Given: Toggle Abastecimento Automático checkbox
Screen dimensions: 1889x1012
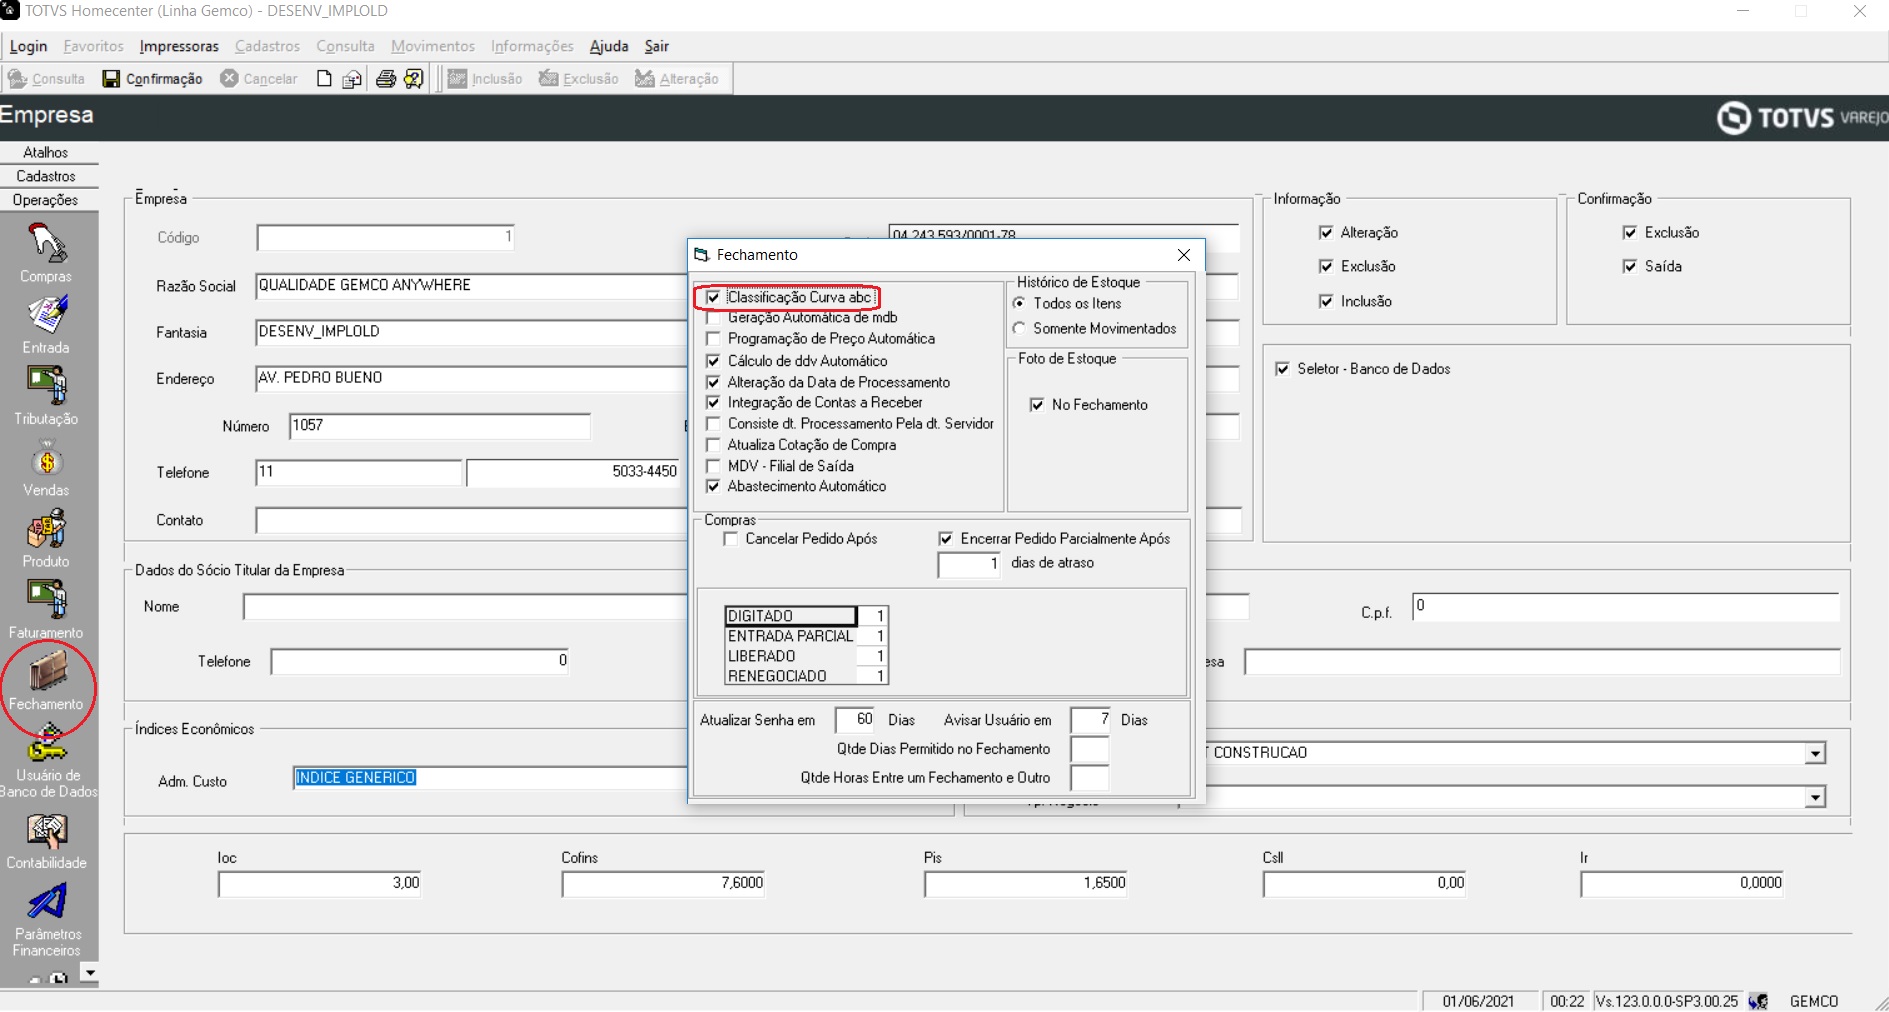Looking at the screenshot, I should 713,486.
